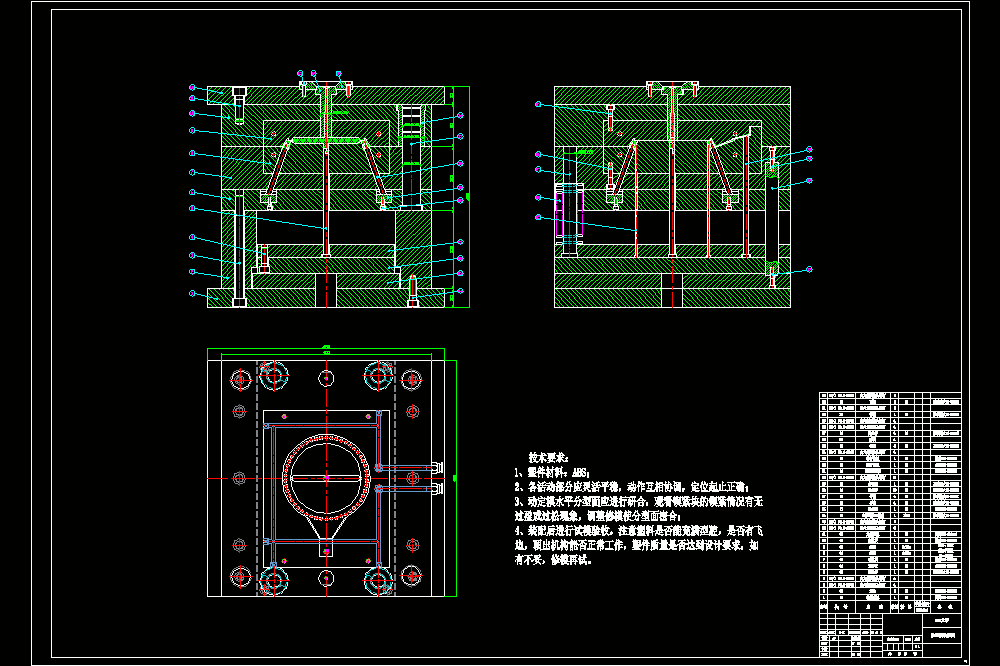Select the 技术要求 heading text
1000x666 pixels.
(x=548, y=457)
